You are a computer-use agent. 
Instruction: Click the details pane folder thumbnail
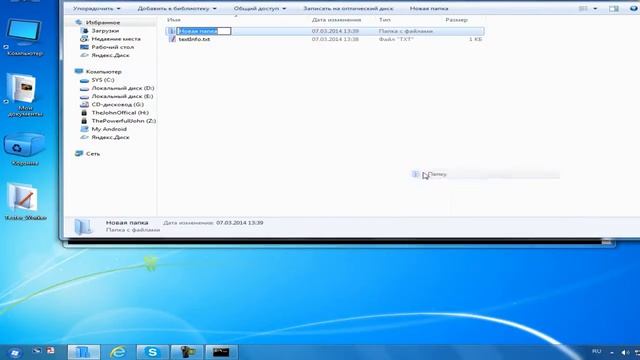84,227
